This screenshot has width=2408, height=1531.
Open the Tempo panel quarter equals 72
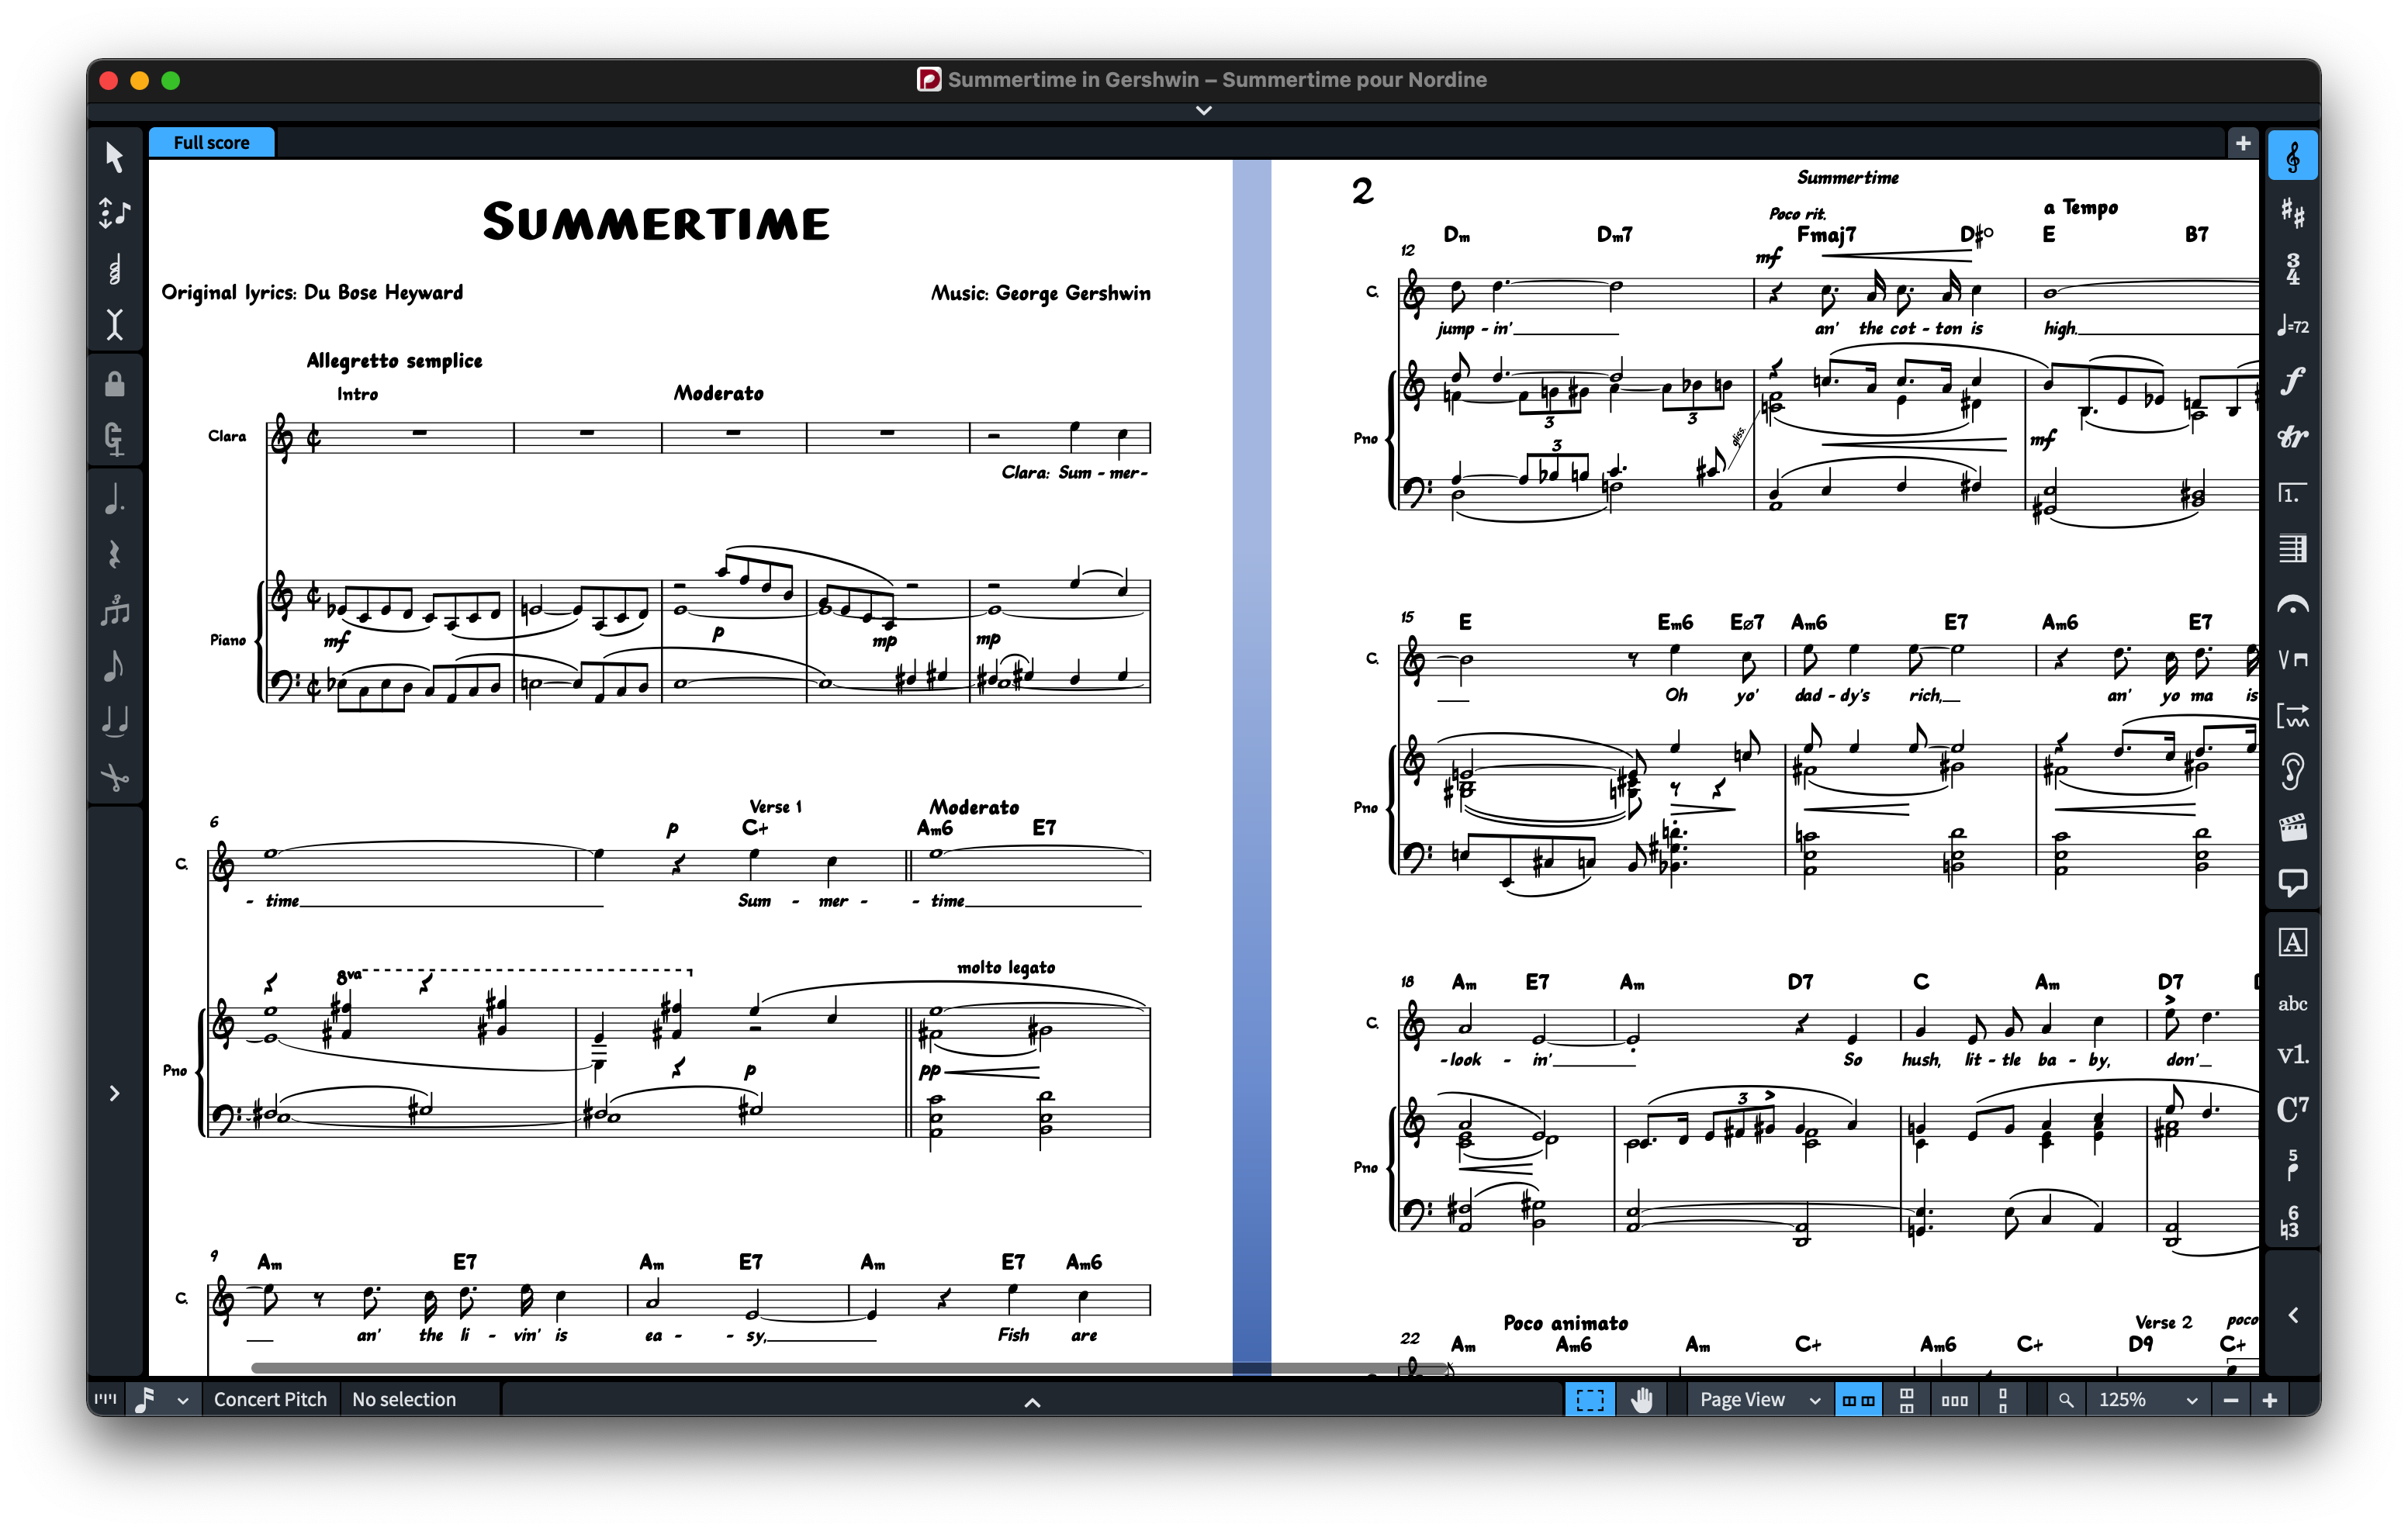[2292, 326]
